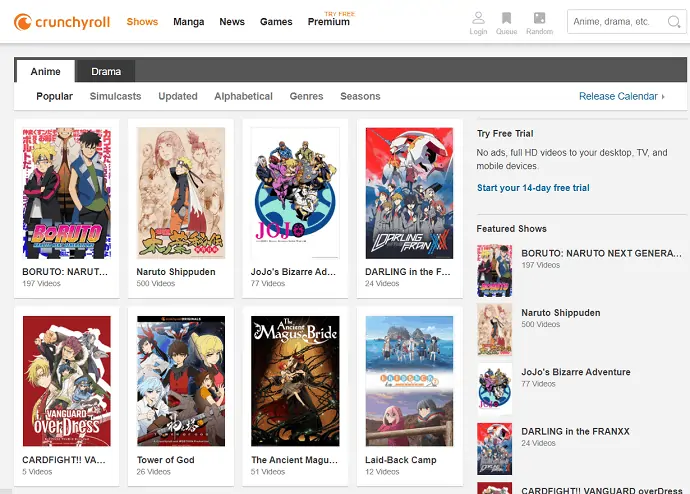
Task: Open the Boruto poster in the grid
Action: (x=66, y=193)
